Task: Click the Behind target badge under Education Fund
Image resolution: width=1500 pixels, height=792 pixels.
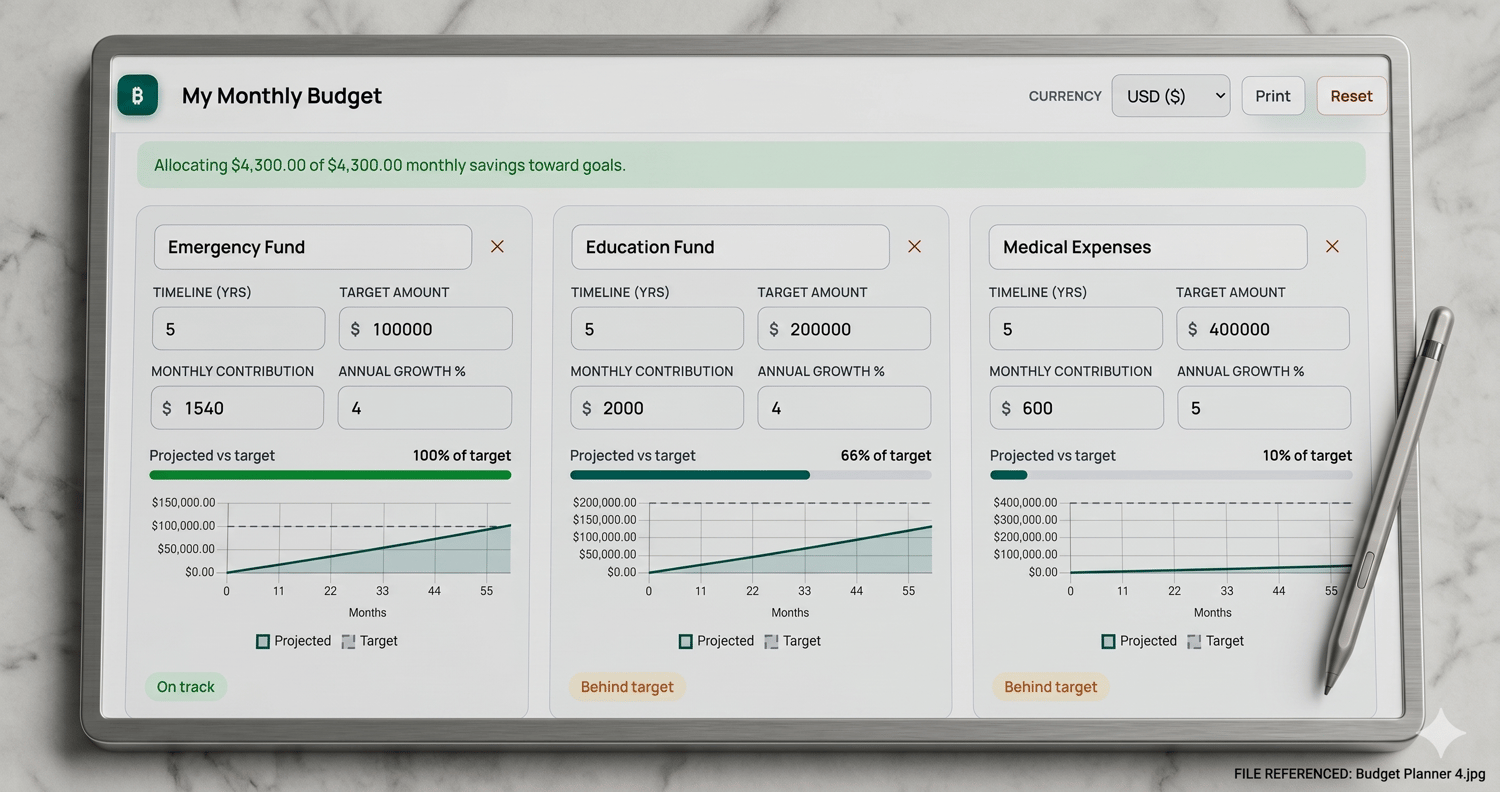Action: point(627,687)
